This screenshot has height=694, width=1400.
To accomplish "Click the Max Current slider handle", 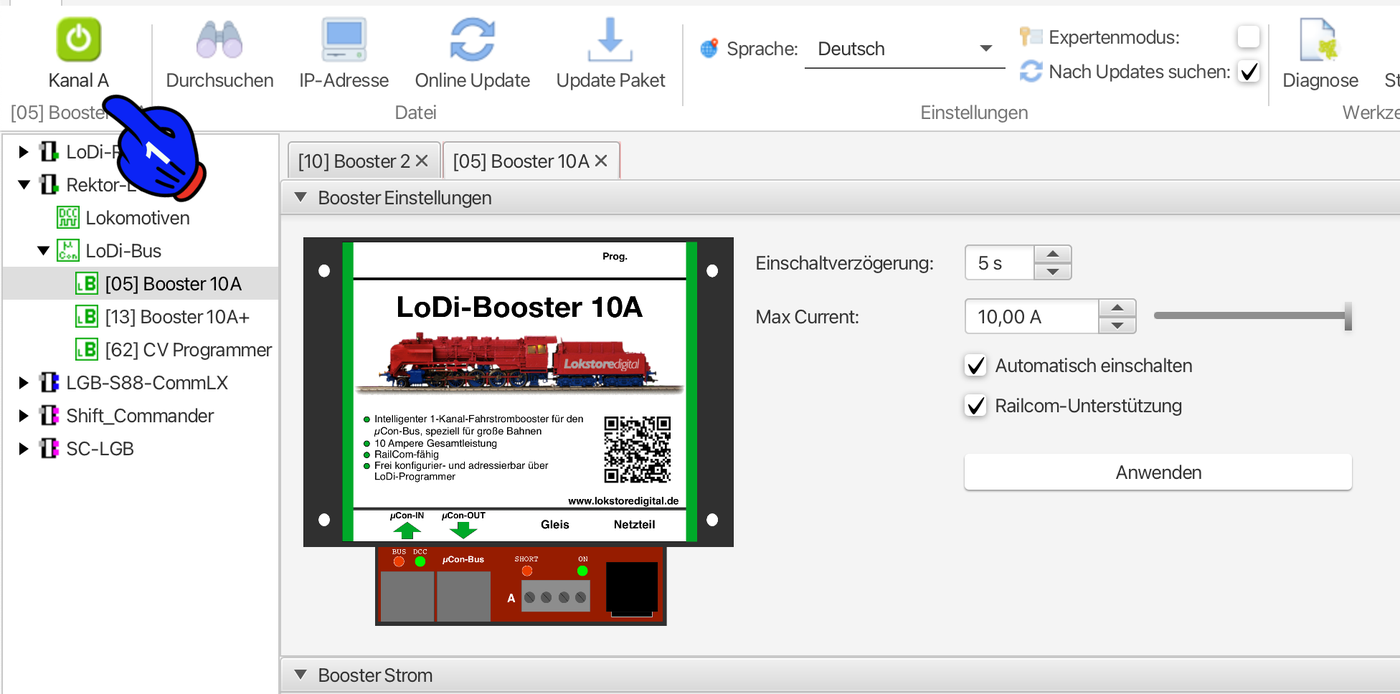I will tap(1348, 316).
